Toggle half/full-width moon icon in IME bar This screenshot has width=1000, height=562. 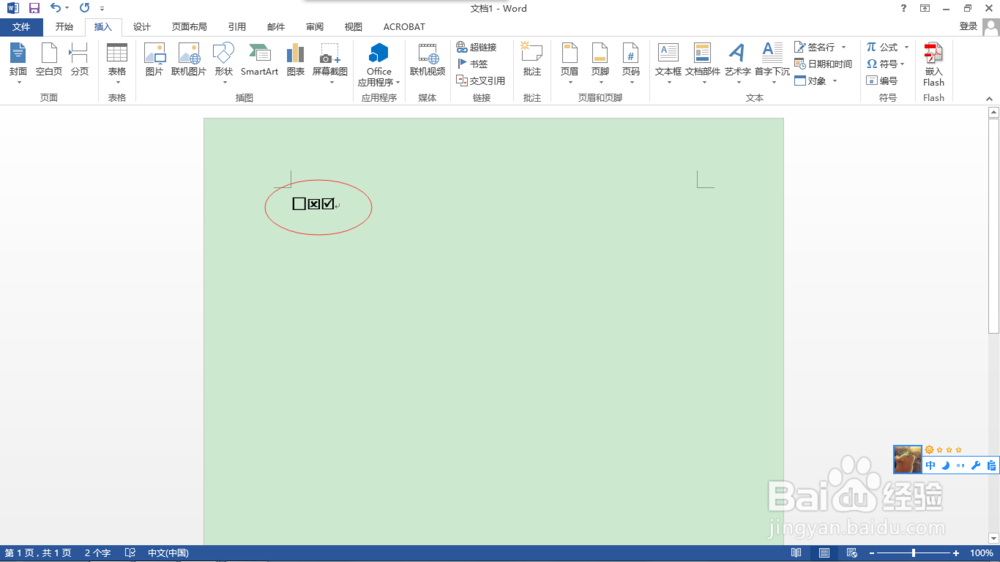tap(946, 466)
